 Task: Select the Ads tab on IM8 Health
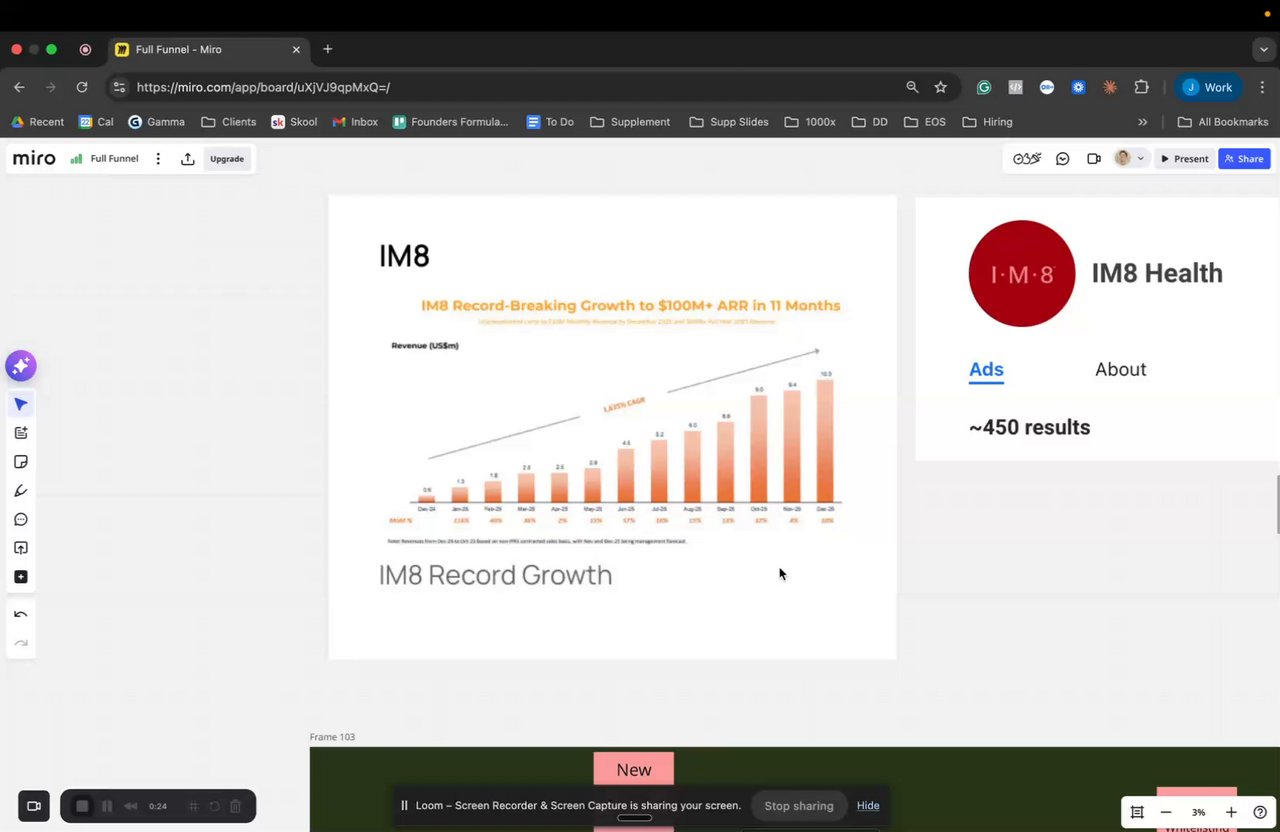click(986, 370)
